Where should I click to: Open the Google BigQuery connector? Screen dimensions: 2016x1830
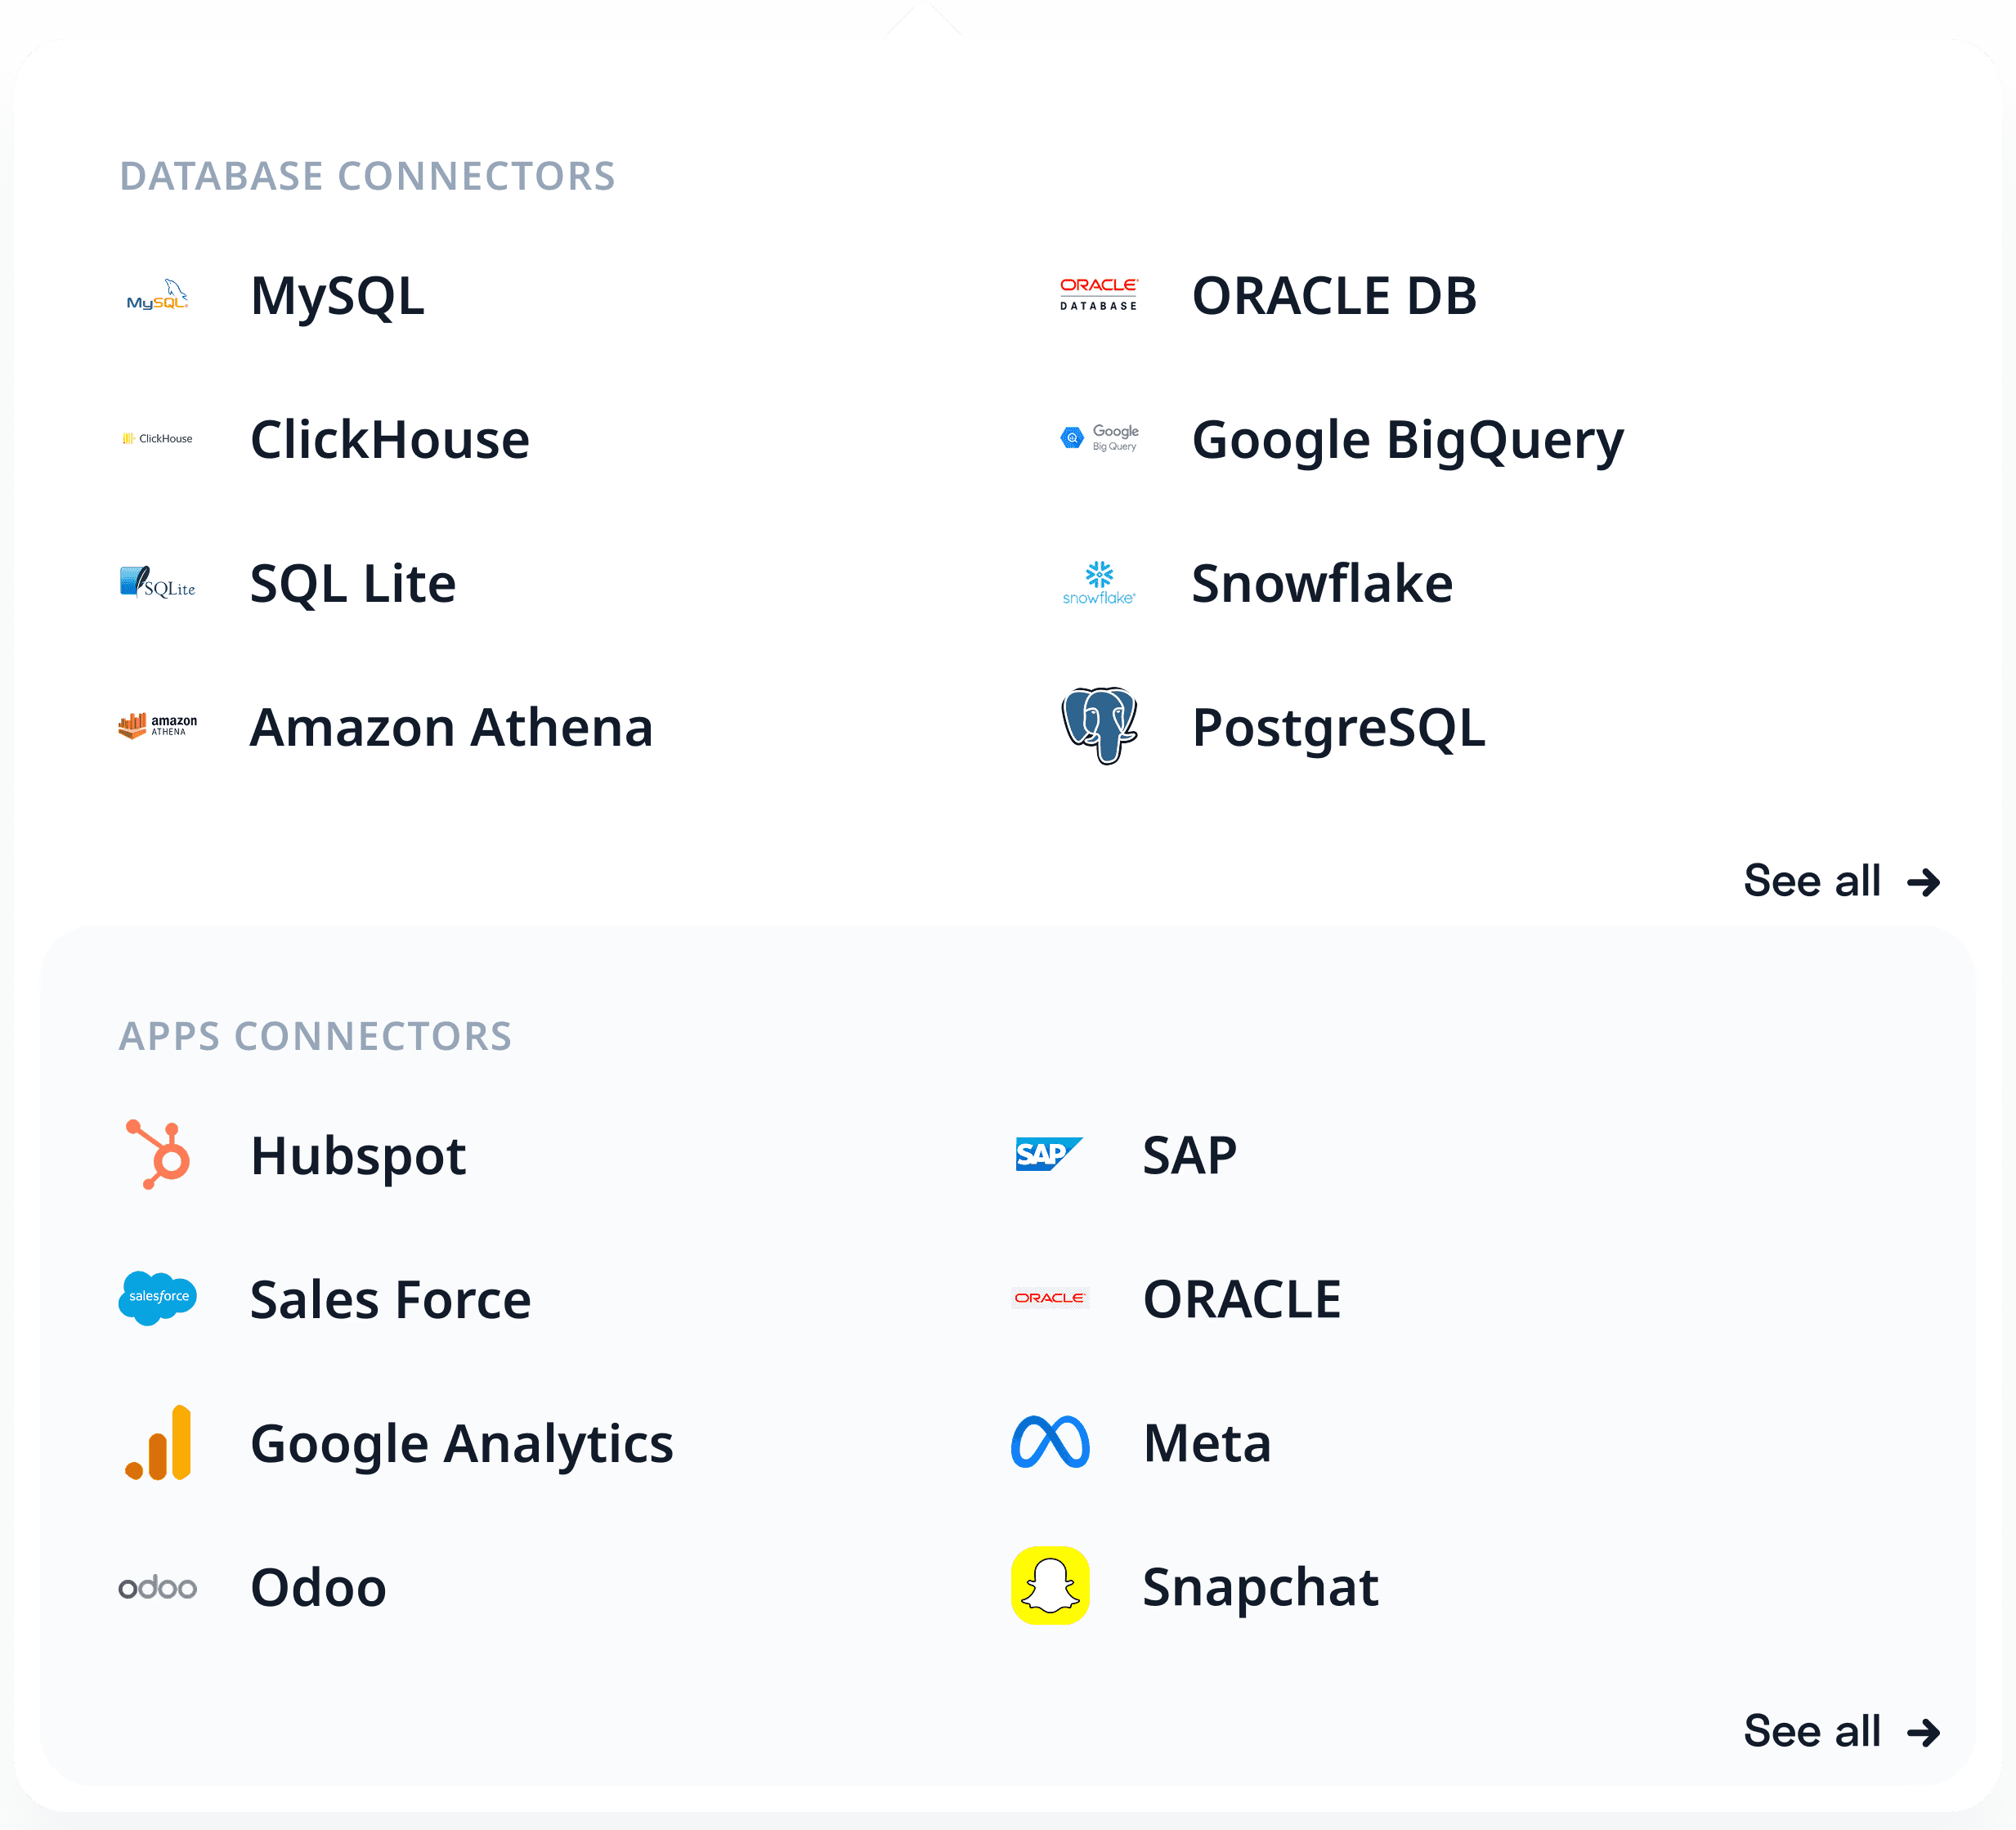1407,440
